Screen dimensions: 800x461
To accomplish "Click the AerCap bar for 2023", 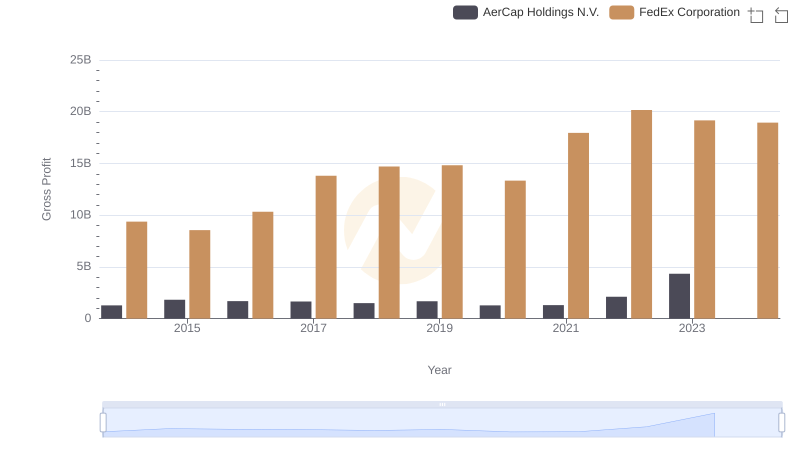I will (x=679, y=296).
